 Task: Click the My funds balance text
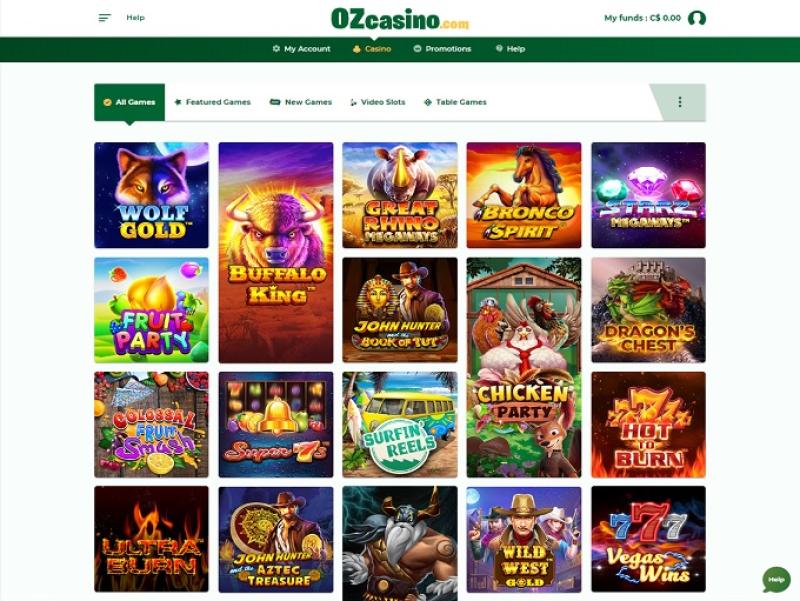pos(642,18)
